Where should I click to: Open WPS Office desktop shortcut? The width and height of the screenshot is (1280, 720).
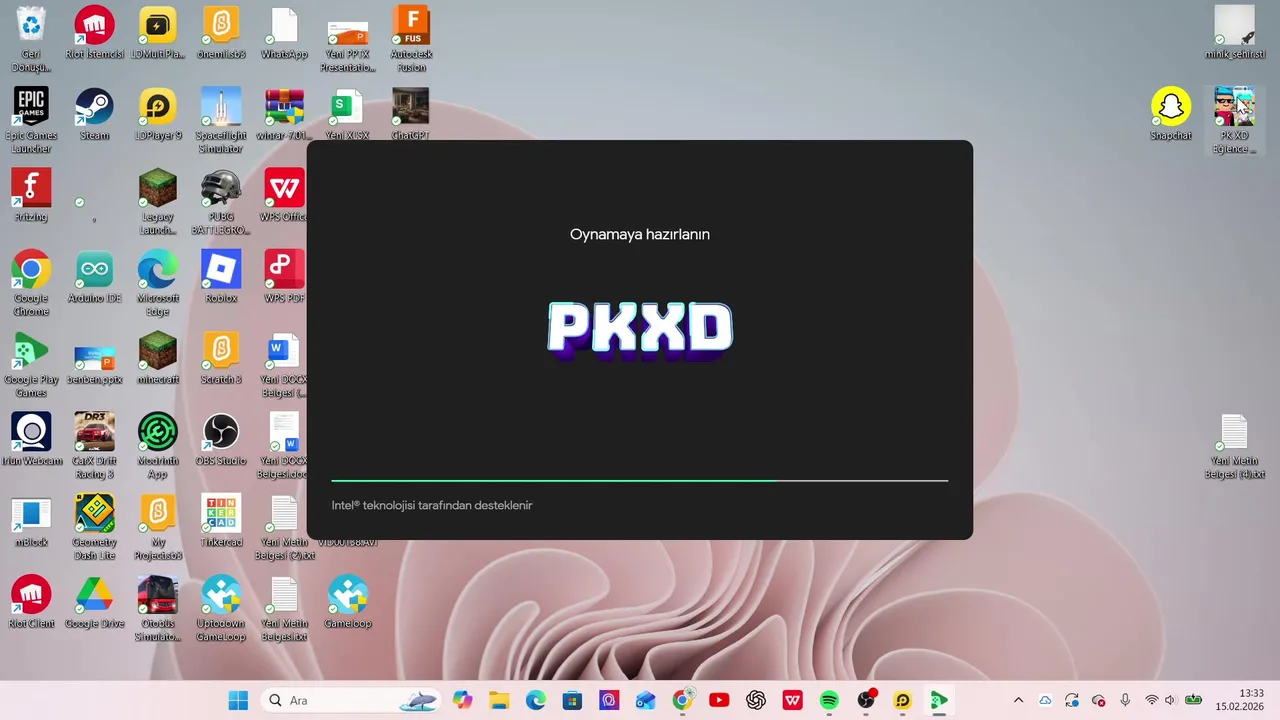coord(284,195)
